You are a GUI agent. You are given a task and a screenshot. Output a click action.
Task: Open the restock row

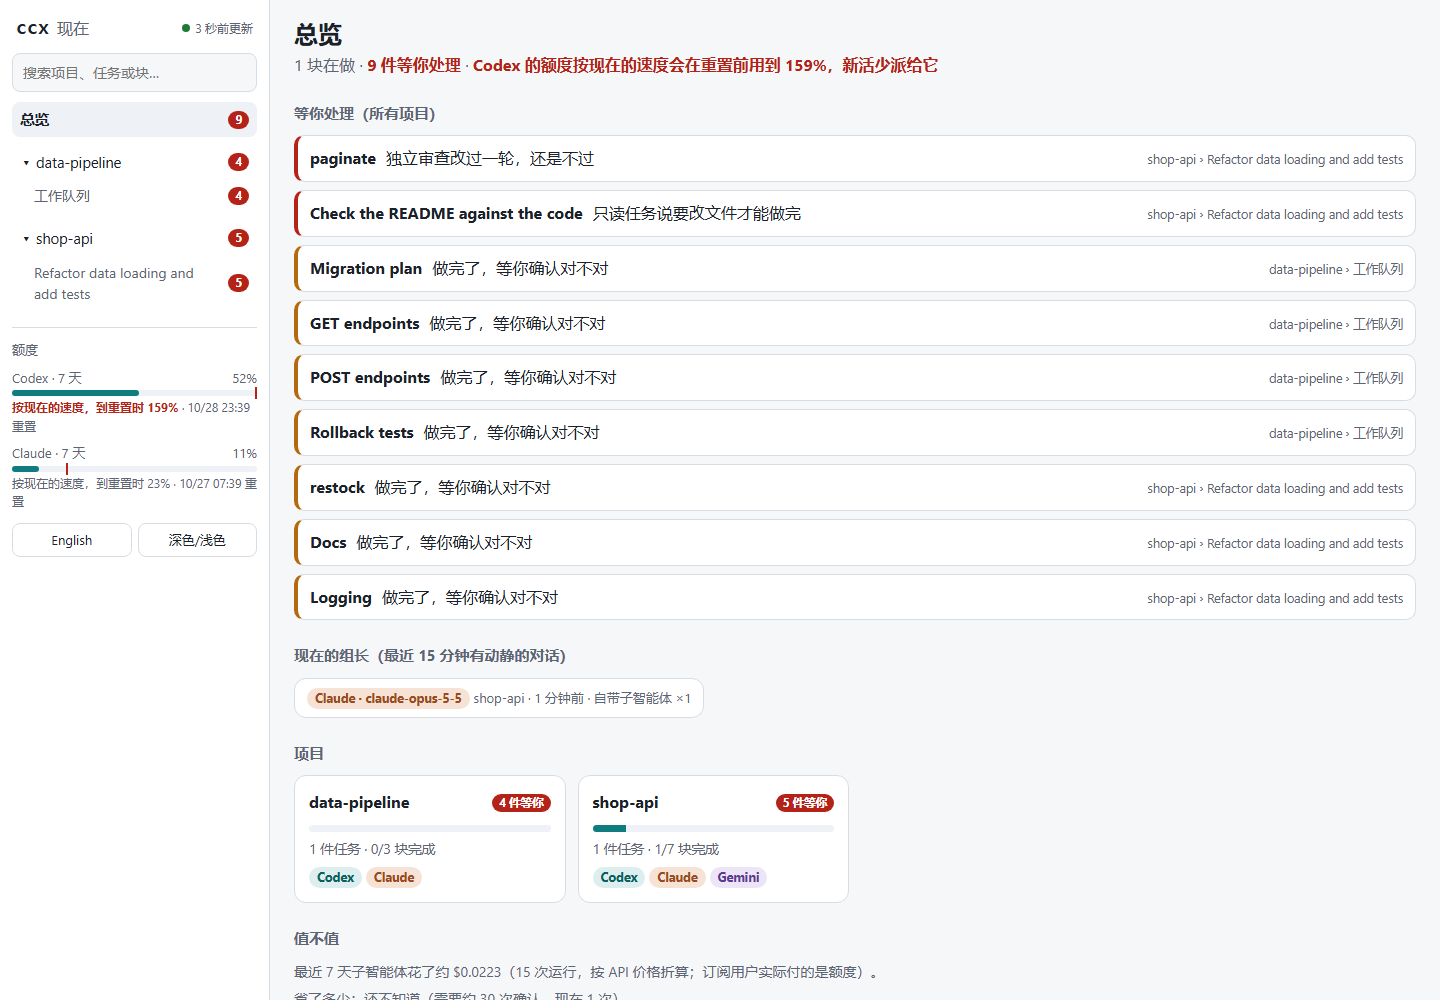tap(855, 488)
